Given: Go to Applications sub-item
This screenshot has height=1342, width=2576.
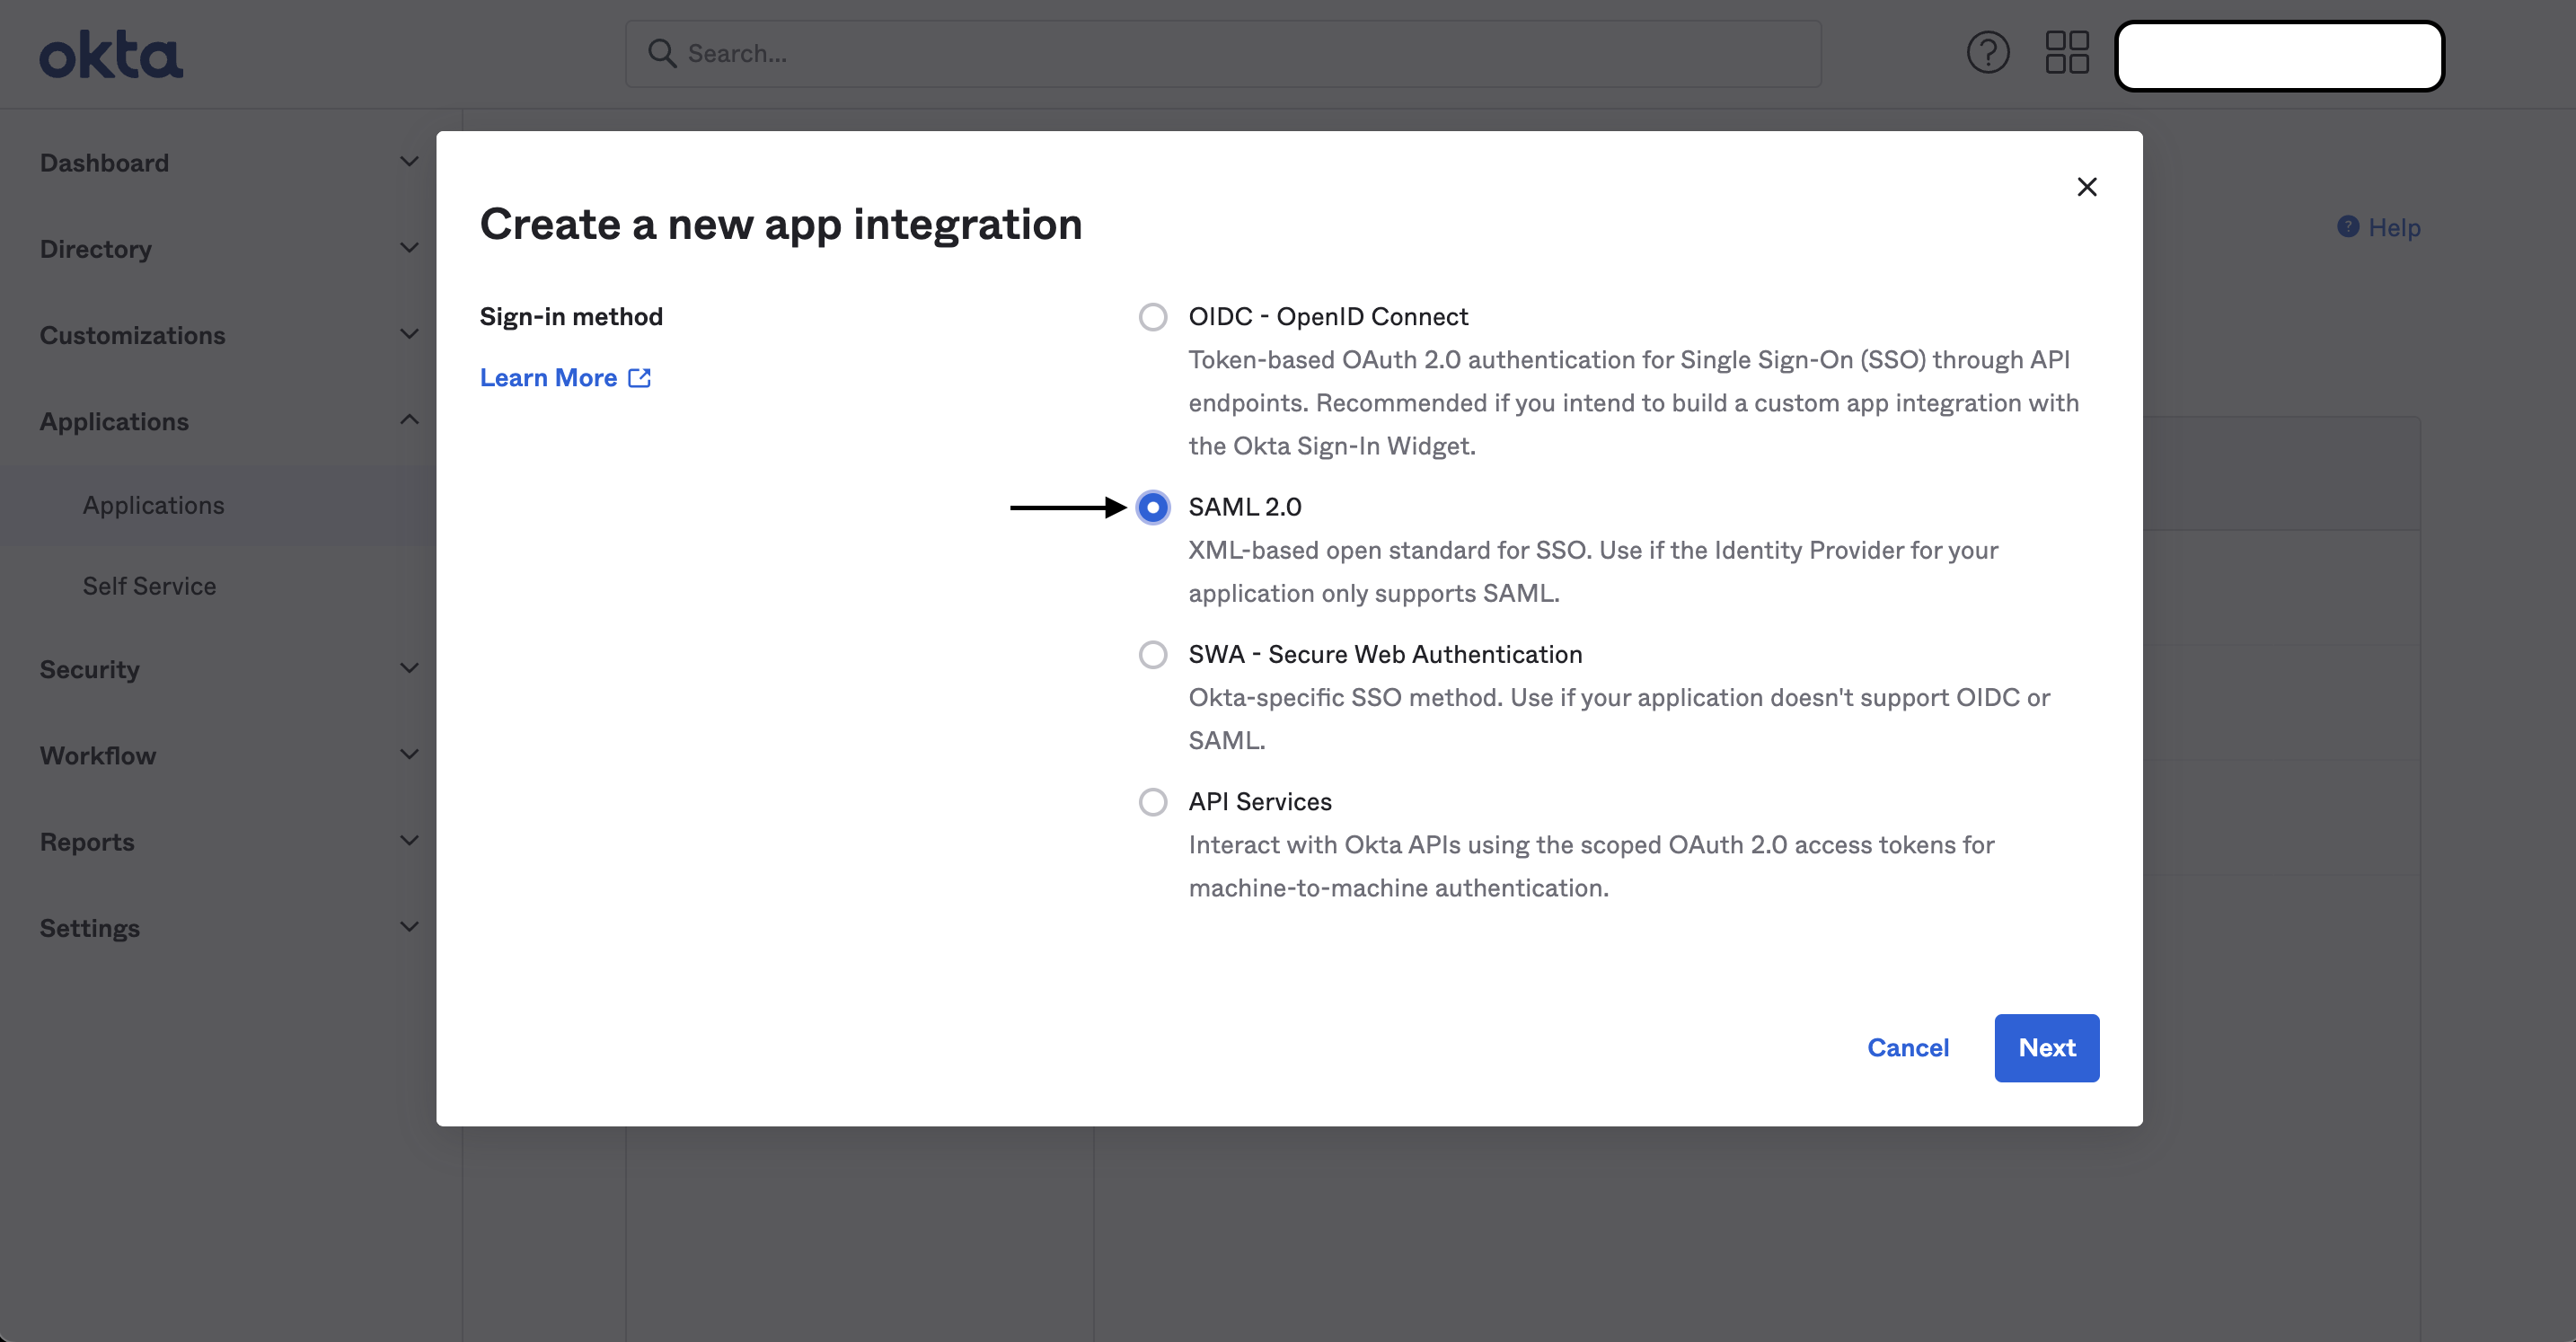Looking at the screenshot, I should pos(153,506).
